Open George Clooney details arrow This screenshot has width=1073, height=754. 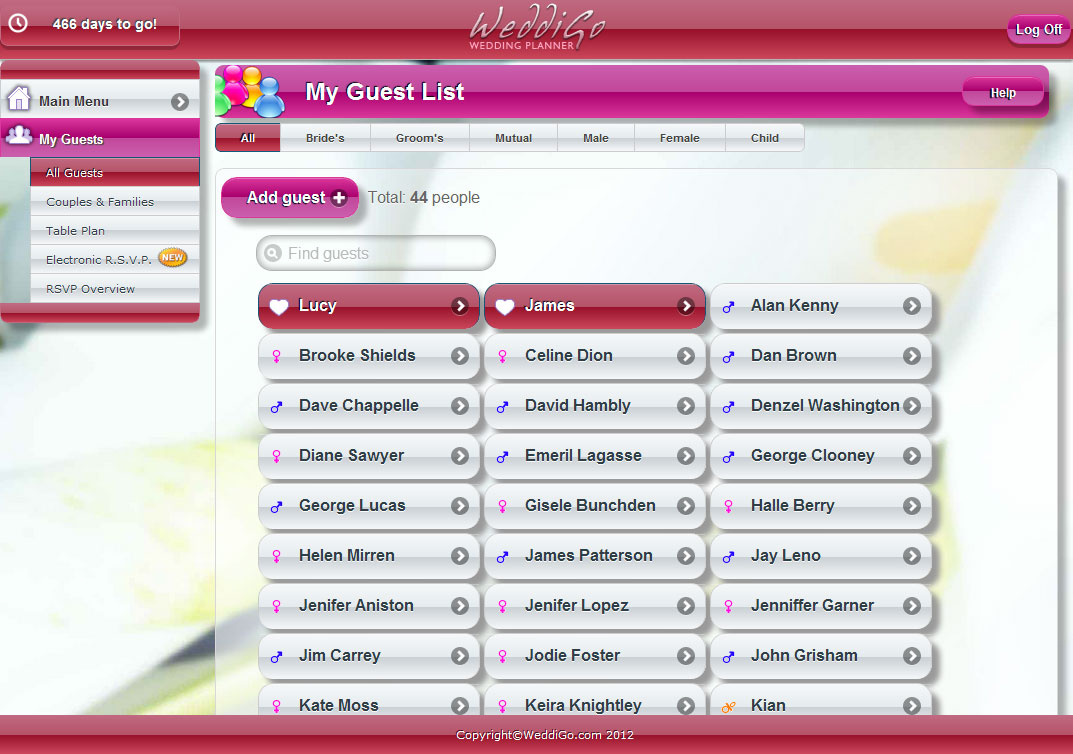[x=911, y=456]
